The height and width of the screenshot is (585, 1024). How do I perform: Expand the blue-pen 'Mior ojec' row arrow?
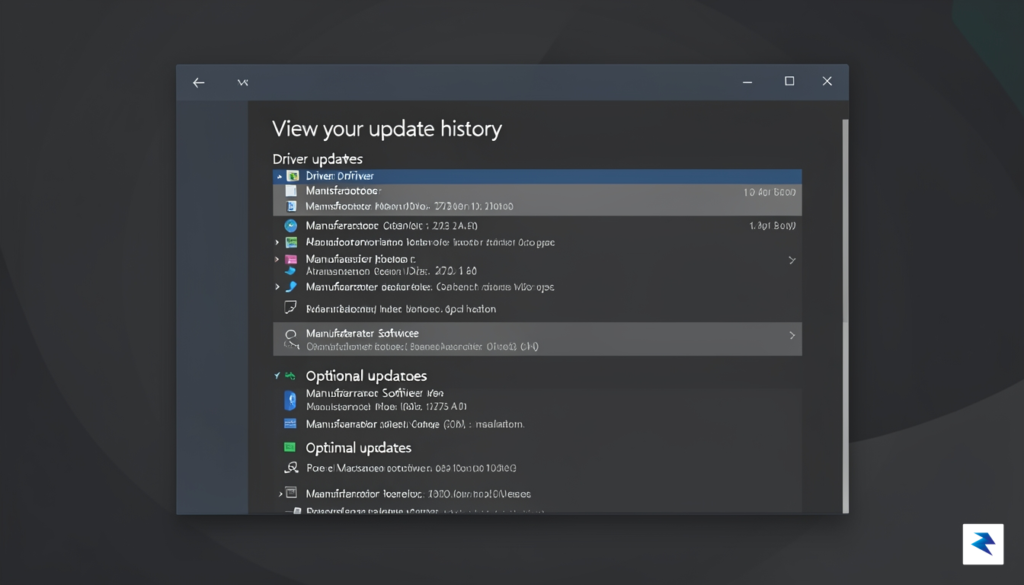click(277, 287)
